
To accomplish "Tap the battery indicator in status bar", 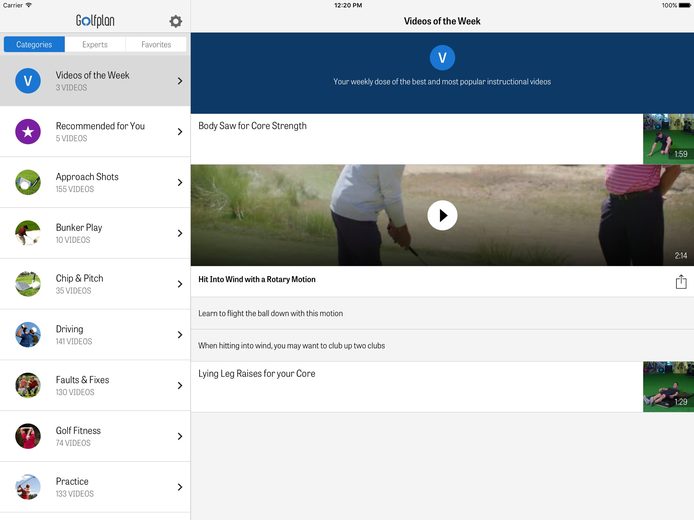I will coord(684,5).
